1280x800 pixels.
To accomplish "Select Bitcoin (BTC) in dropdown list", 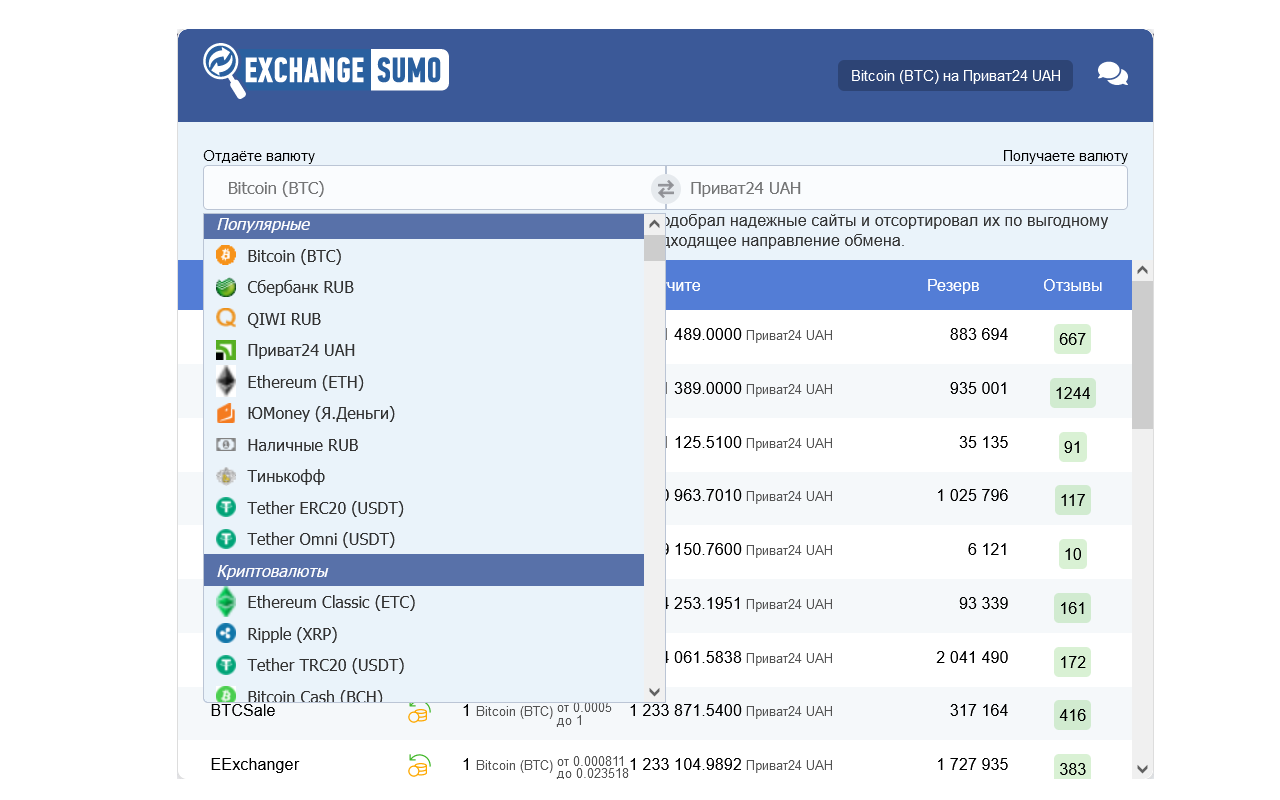I will click(424, 256).
